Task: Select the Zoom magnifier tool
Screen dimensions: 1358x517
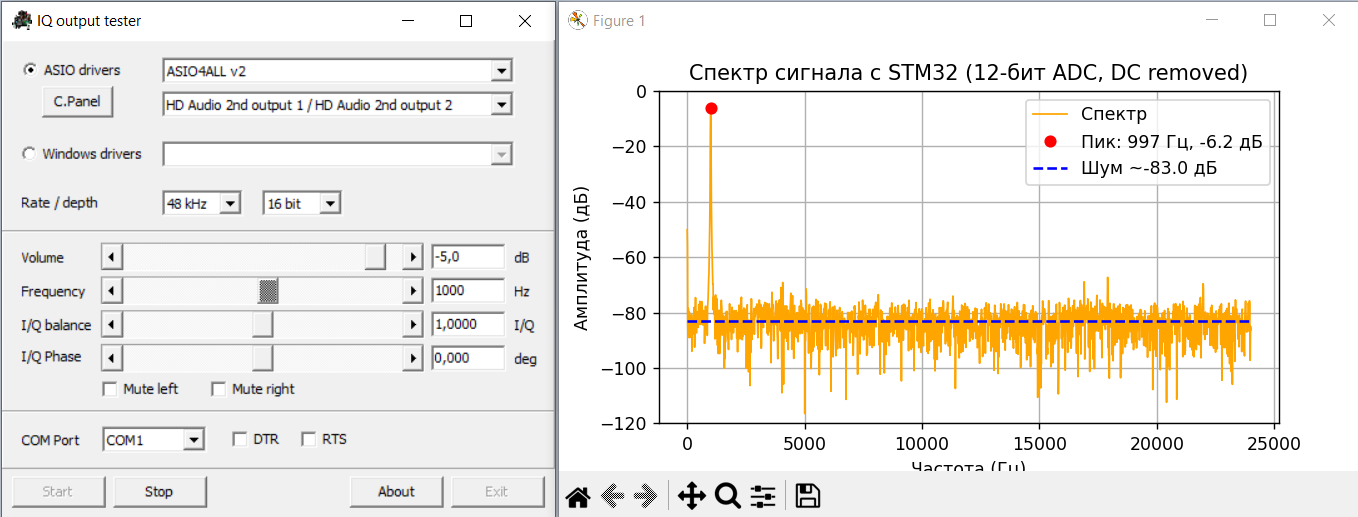Action: tap(727, 496)
